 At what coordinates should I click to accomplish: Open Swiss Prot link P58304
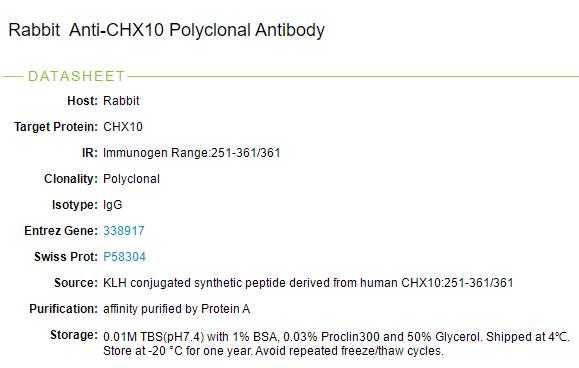124,257
